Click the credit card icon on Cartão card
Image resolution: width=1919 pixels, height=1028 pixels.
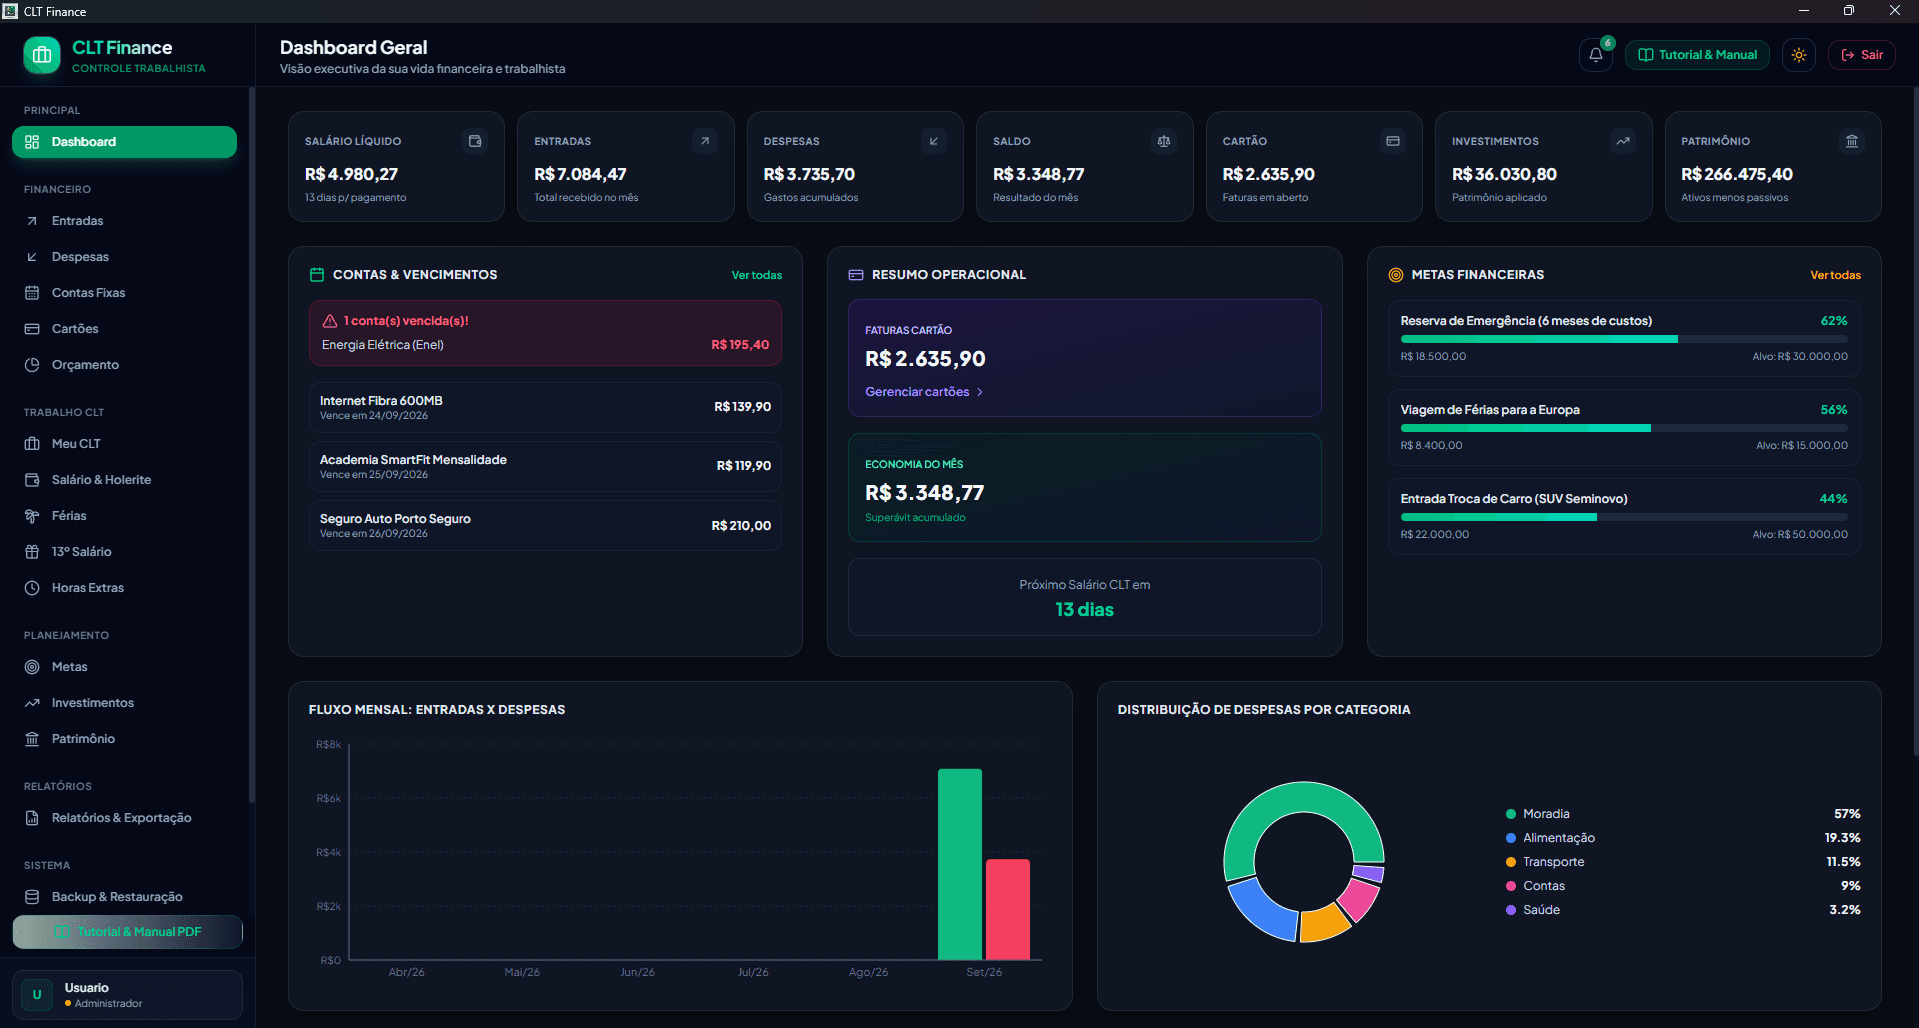click(1393, 141)
